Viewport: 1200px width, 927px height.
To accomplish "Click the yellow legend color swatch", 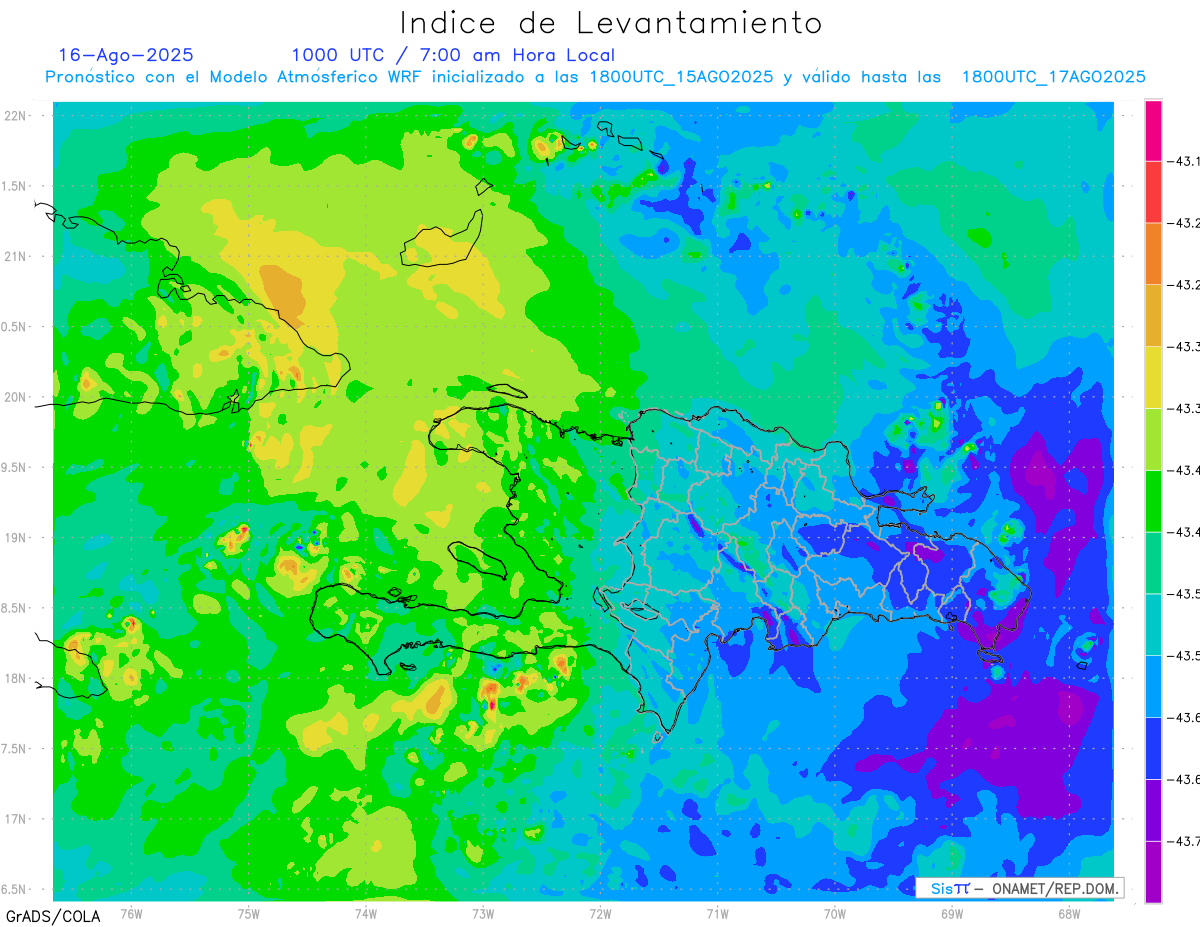I will tap(1153, 377).
